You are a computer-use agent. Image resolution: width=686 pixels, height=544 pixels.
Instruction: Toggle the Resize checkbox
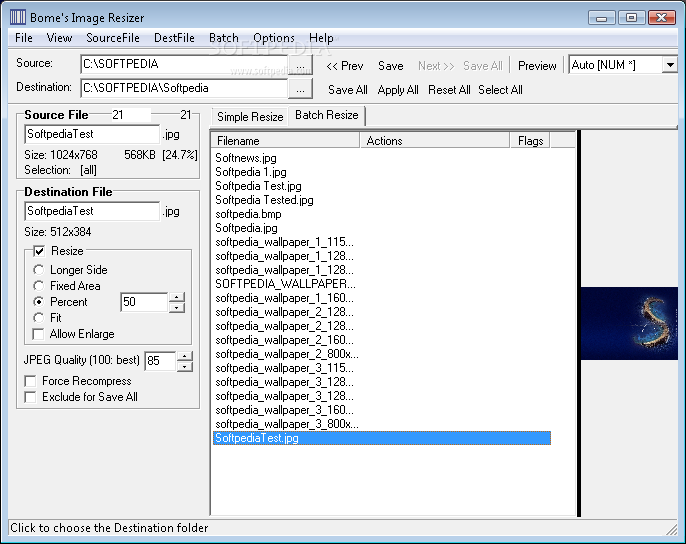[39, 251]
